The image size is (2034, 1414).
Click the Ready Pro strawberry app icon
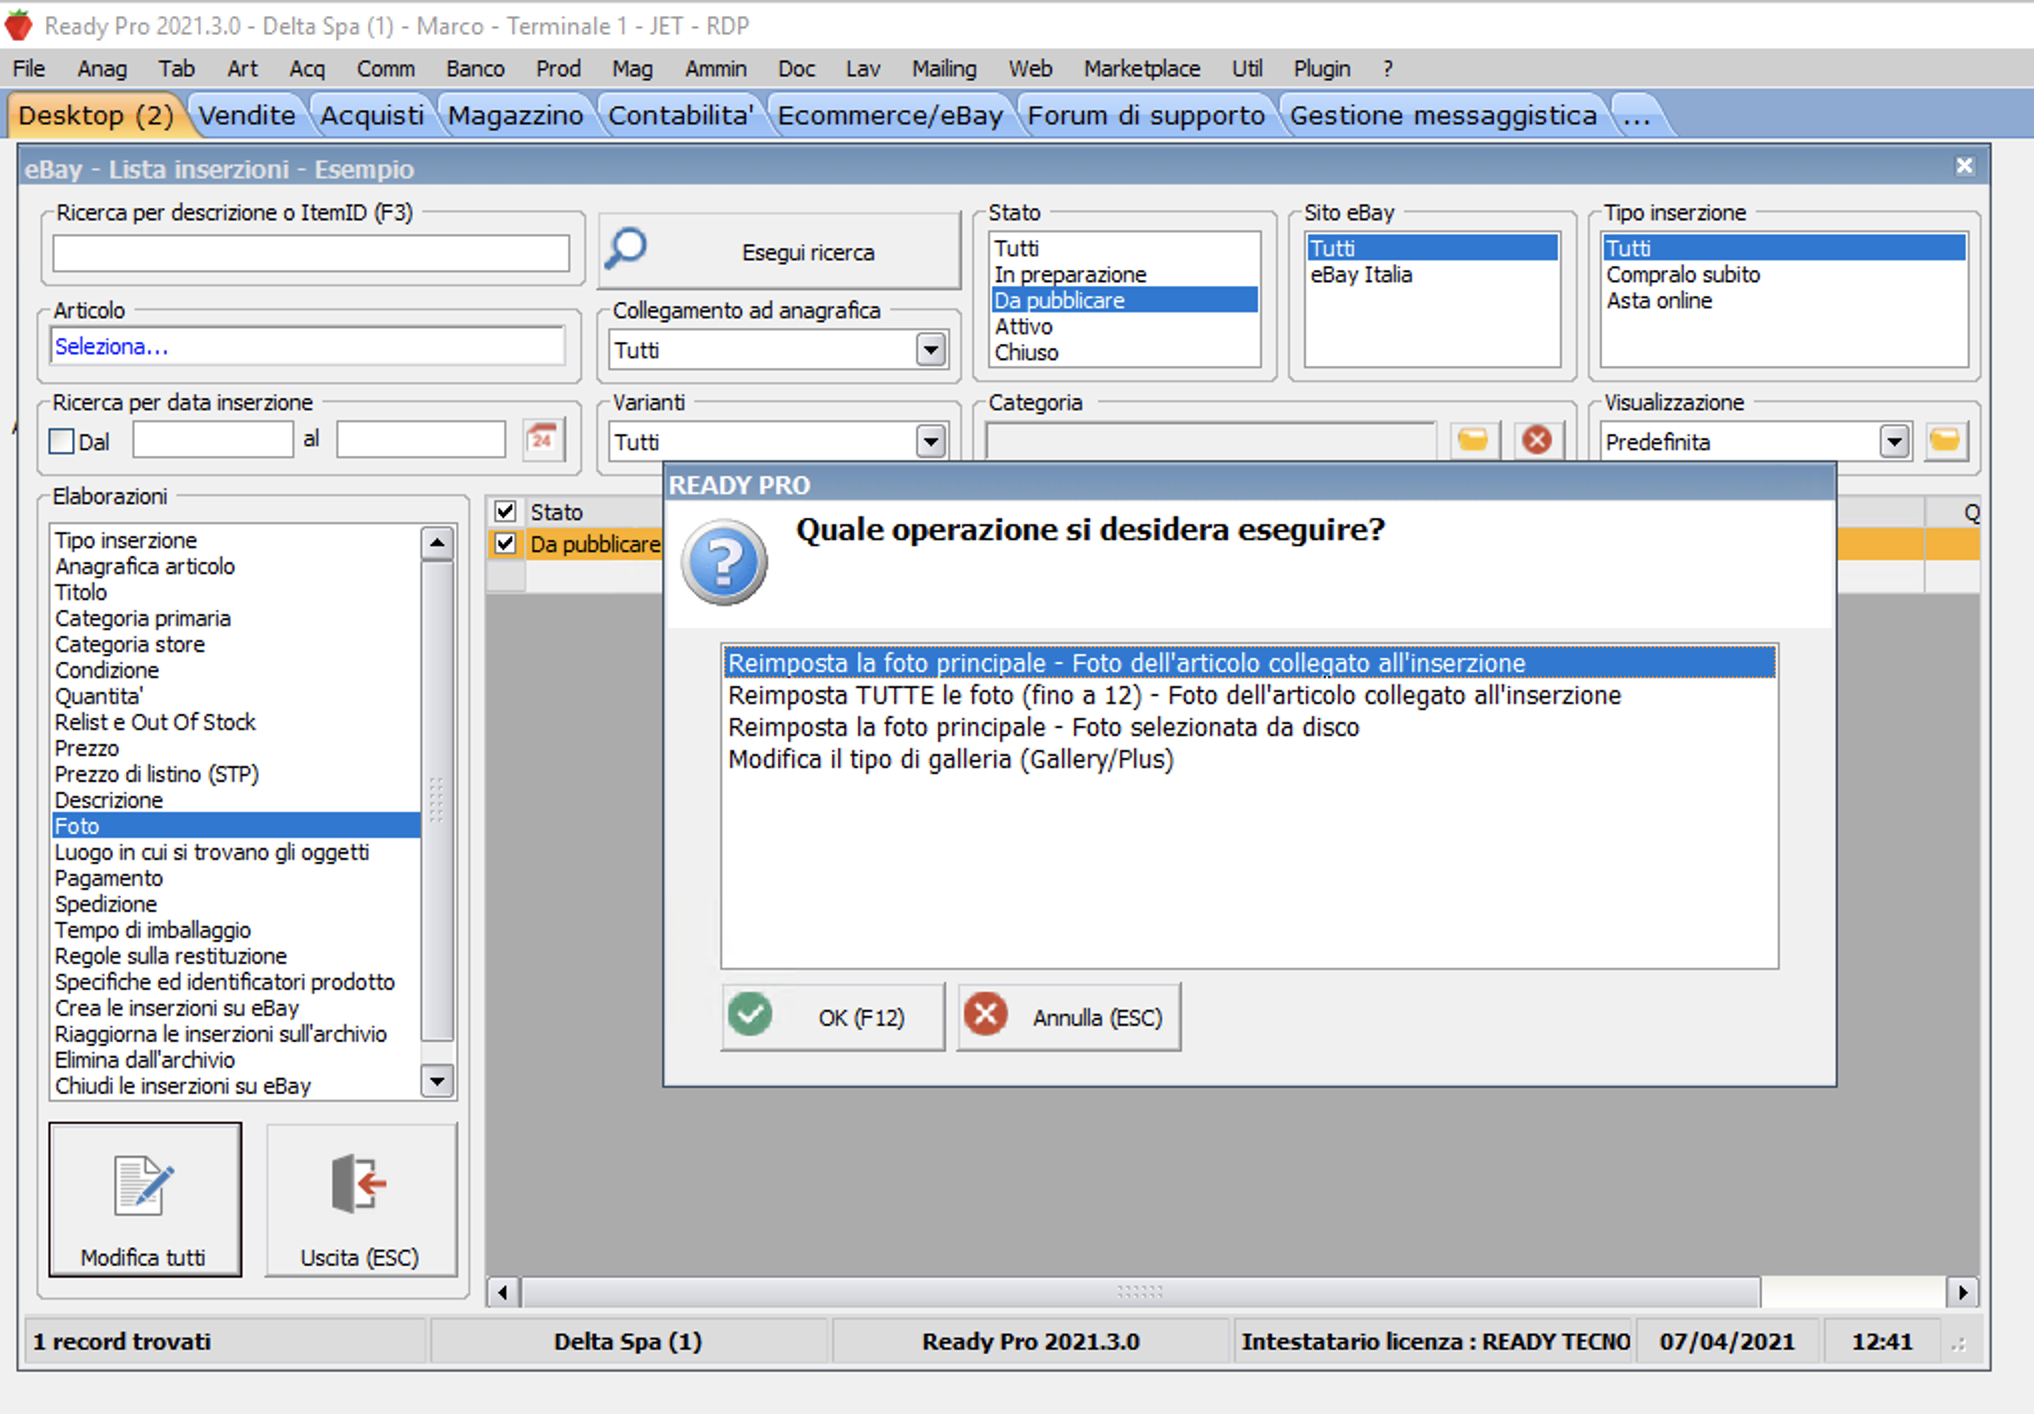19,25
